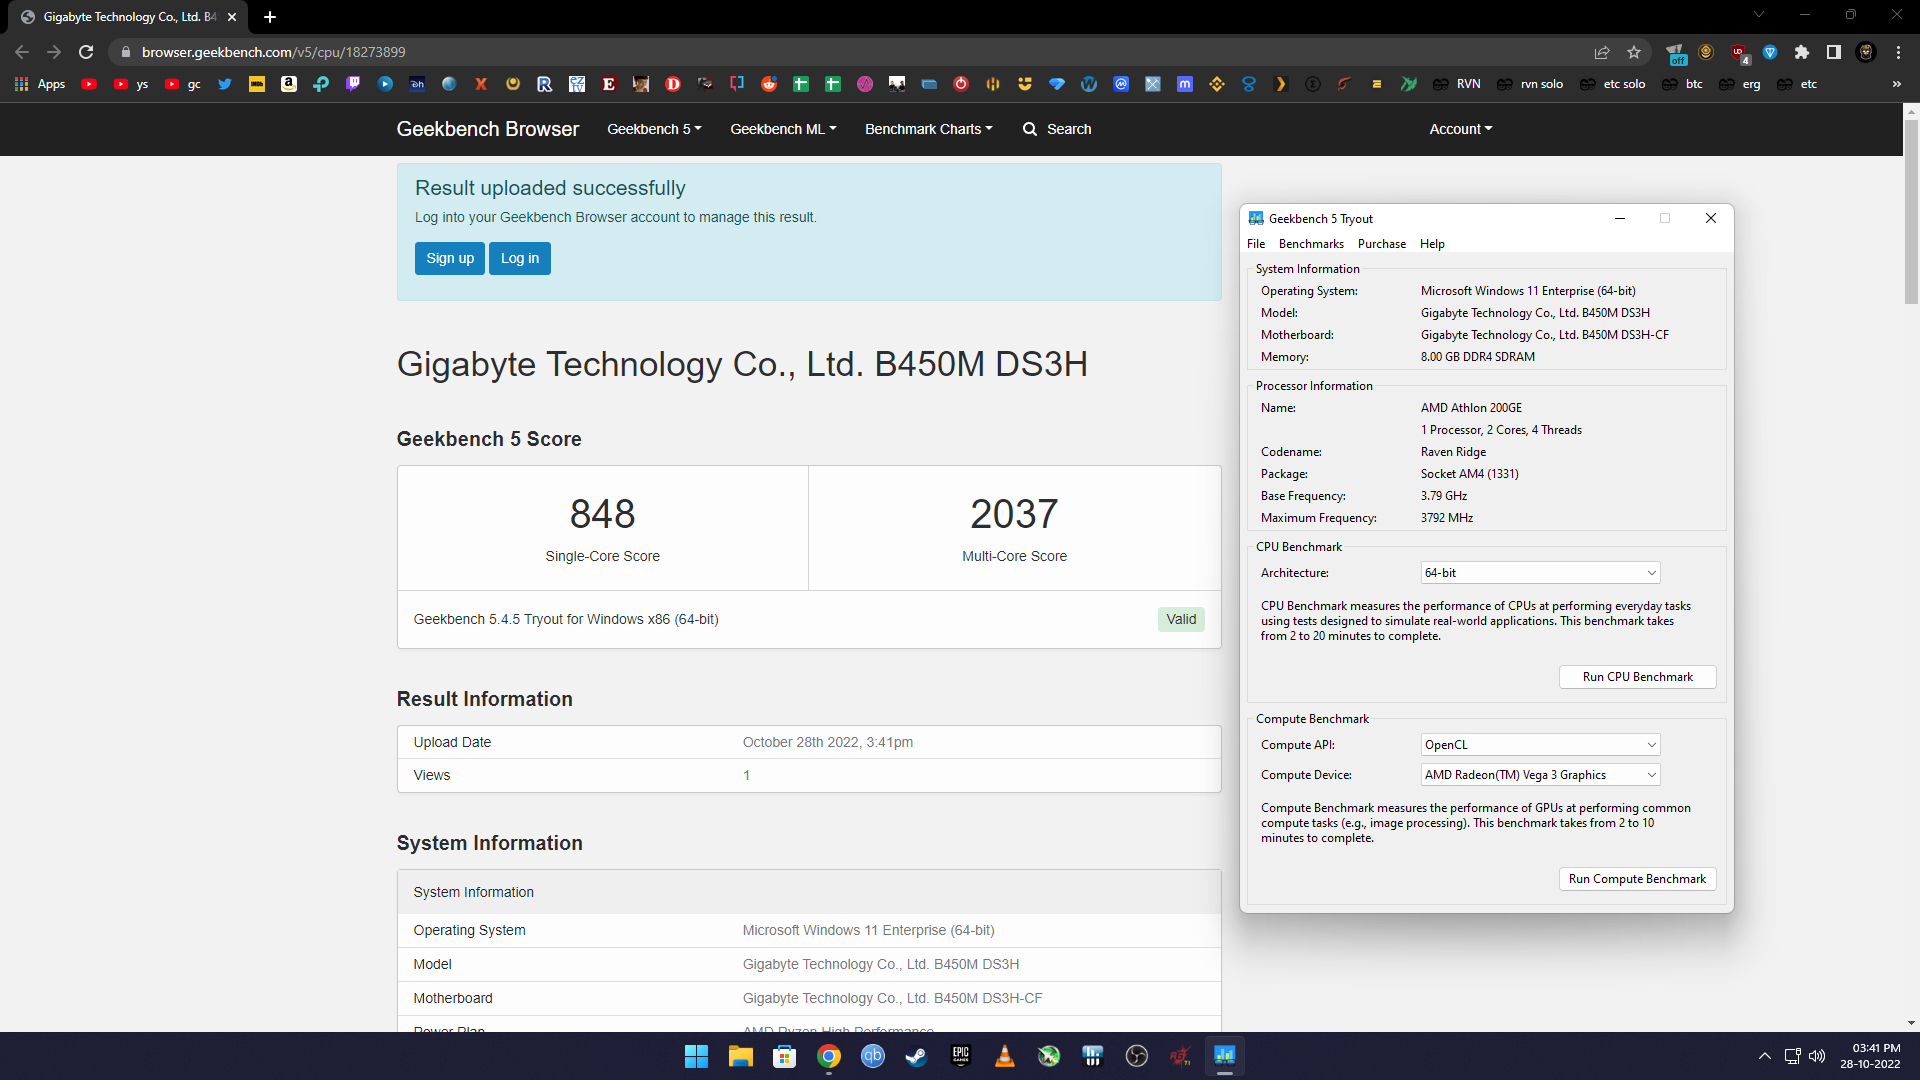Viewport: 1920px width, 1080px height.
Task: Open Steam from the taskbar
Action: [917, 1056]
